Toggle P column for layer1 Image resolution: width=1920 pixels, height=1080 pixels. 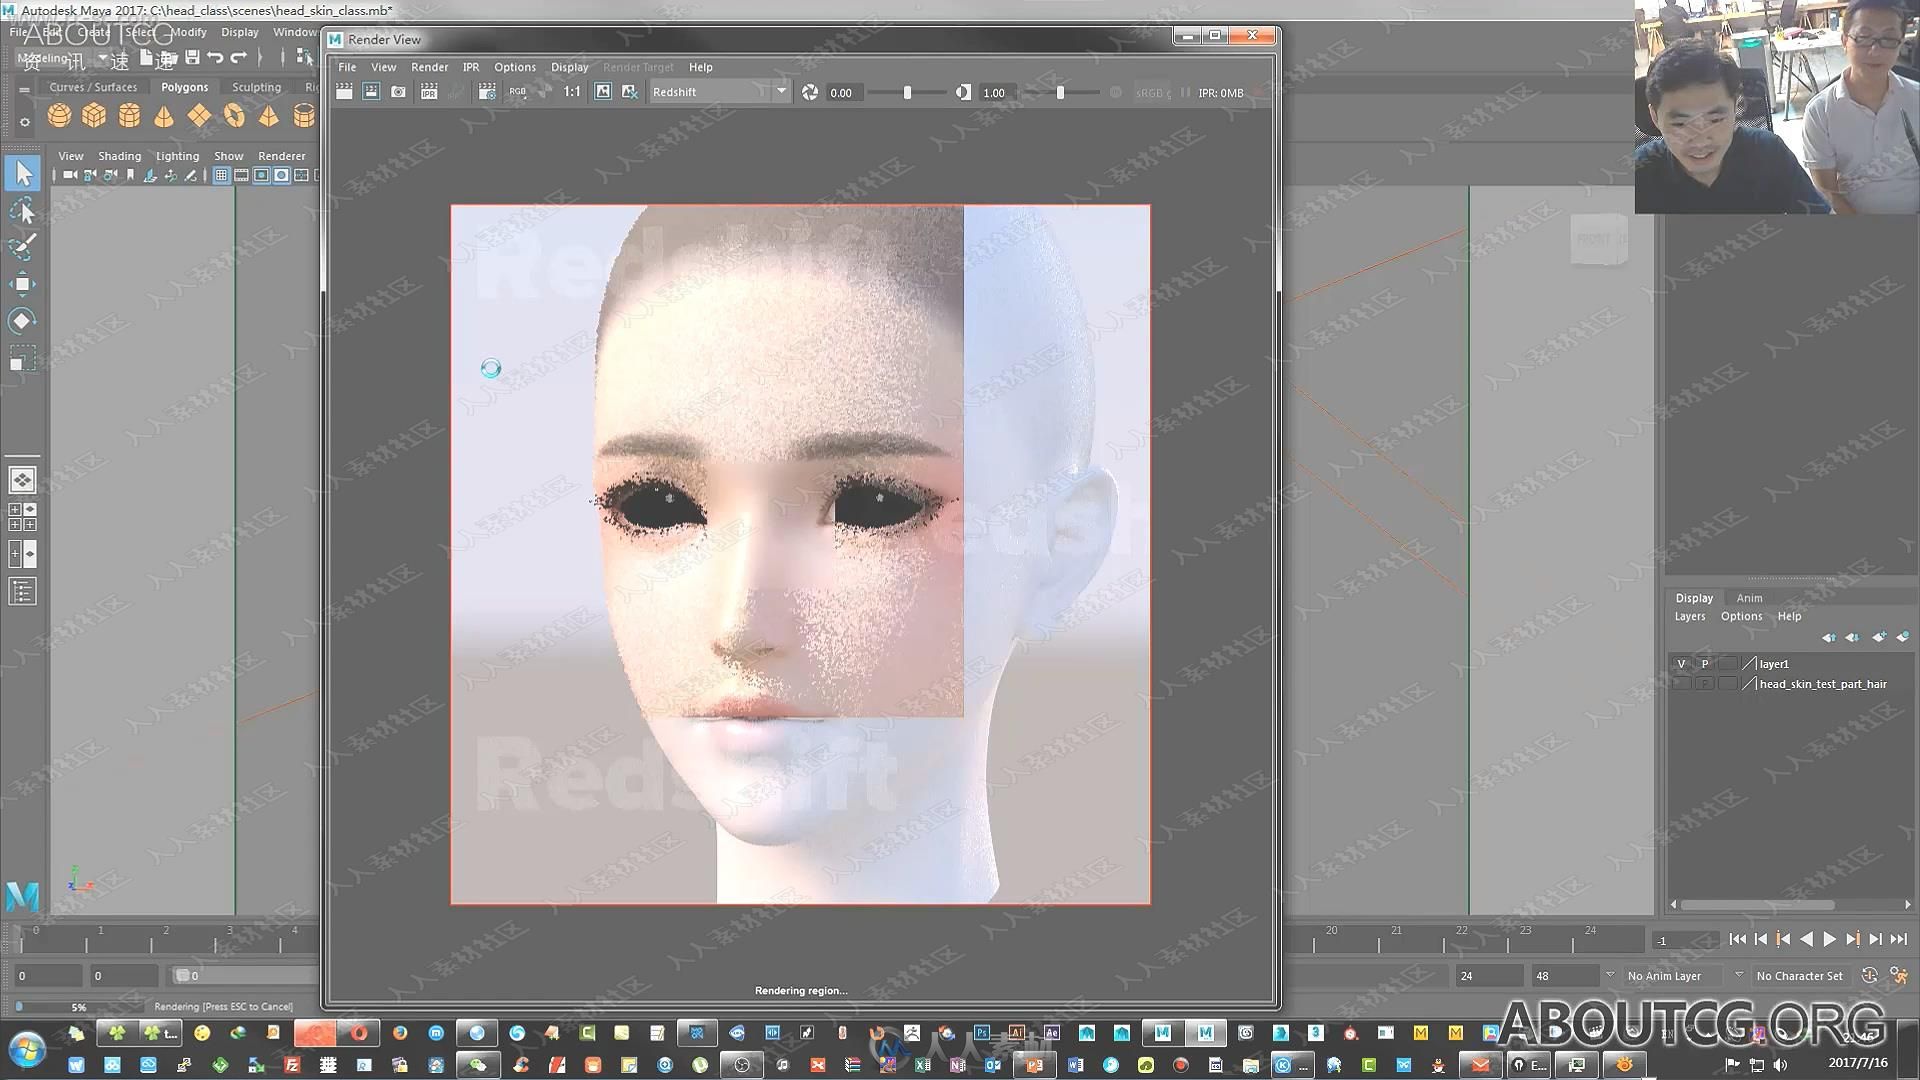(1702, 662)
